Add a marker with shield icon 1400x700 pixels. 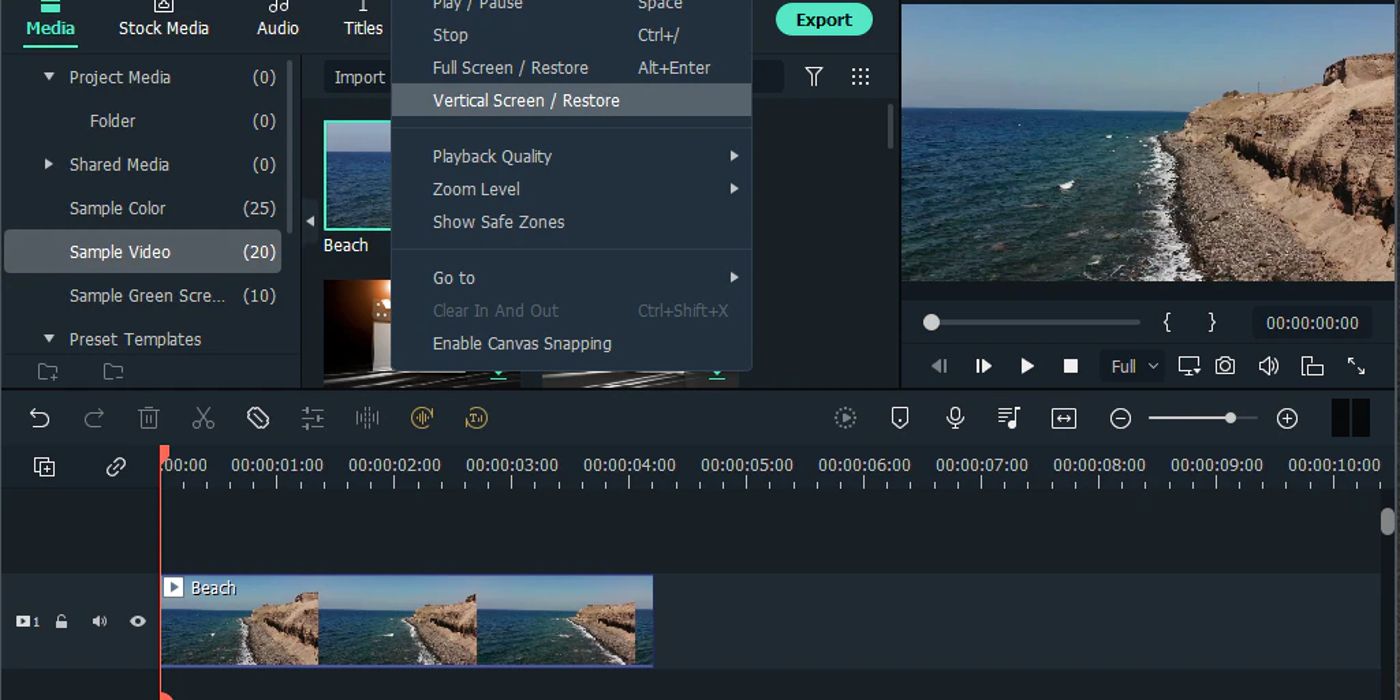point(900,418)
